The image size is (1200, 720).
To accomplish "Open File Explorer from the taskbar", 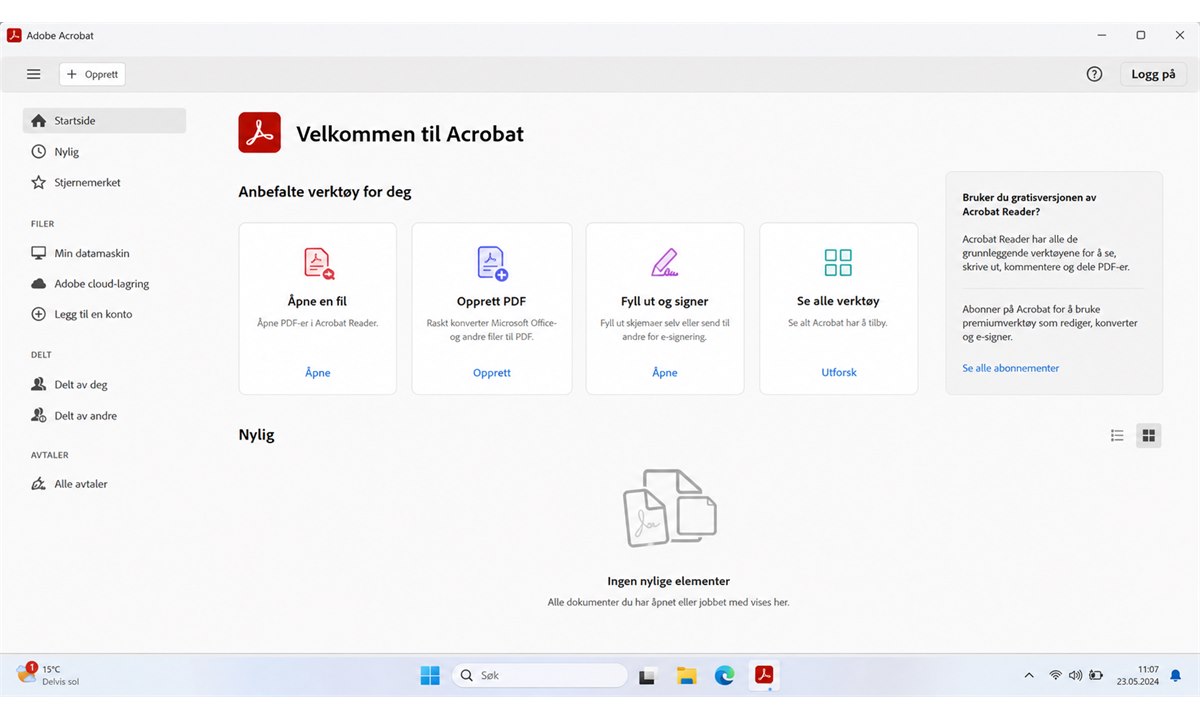I will pos(686,676).
